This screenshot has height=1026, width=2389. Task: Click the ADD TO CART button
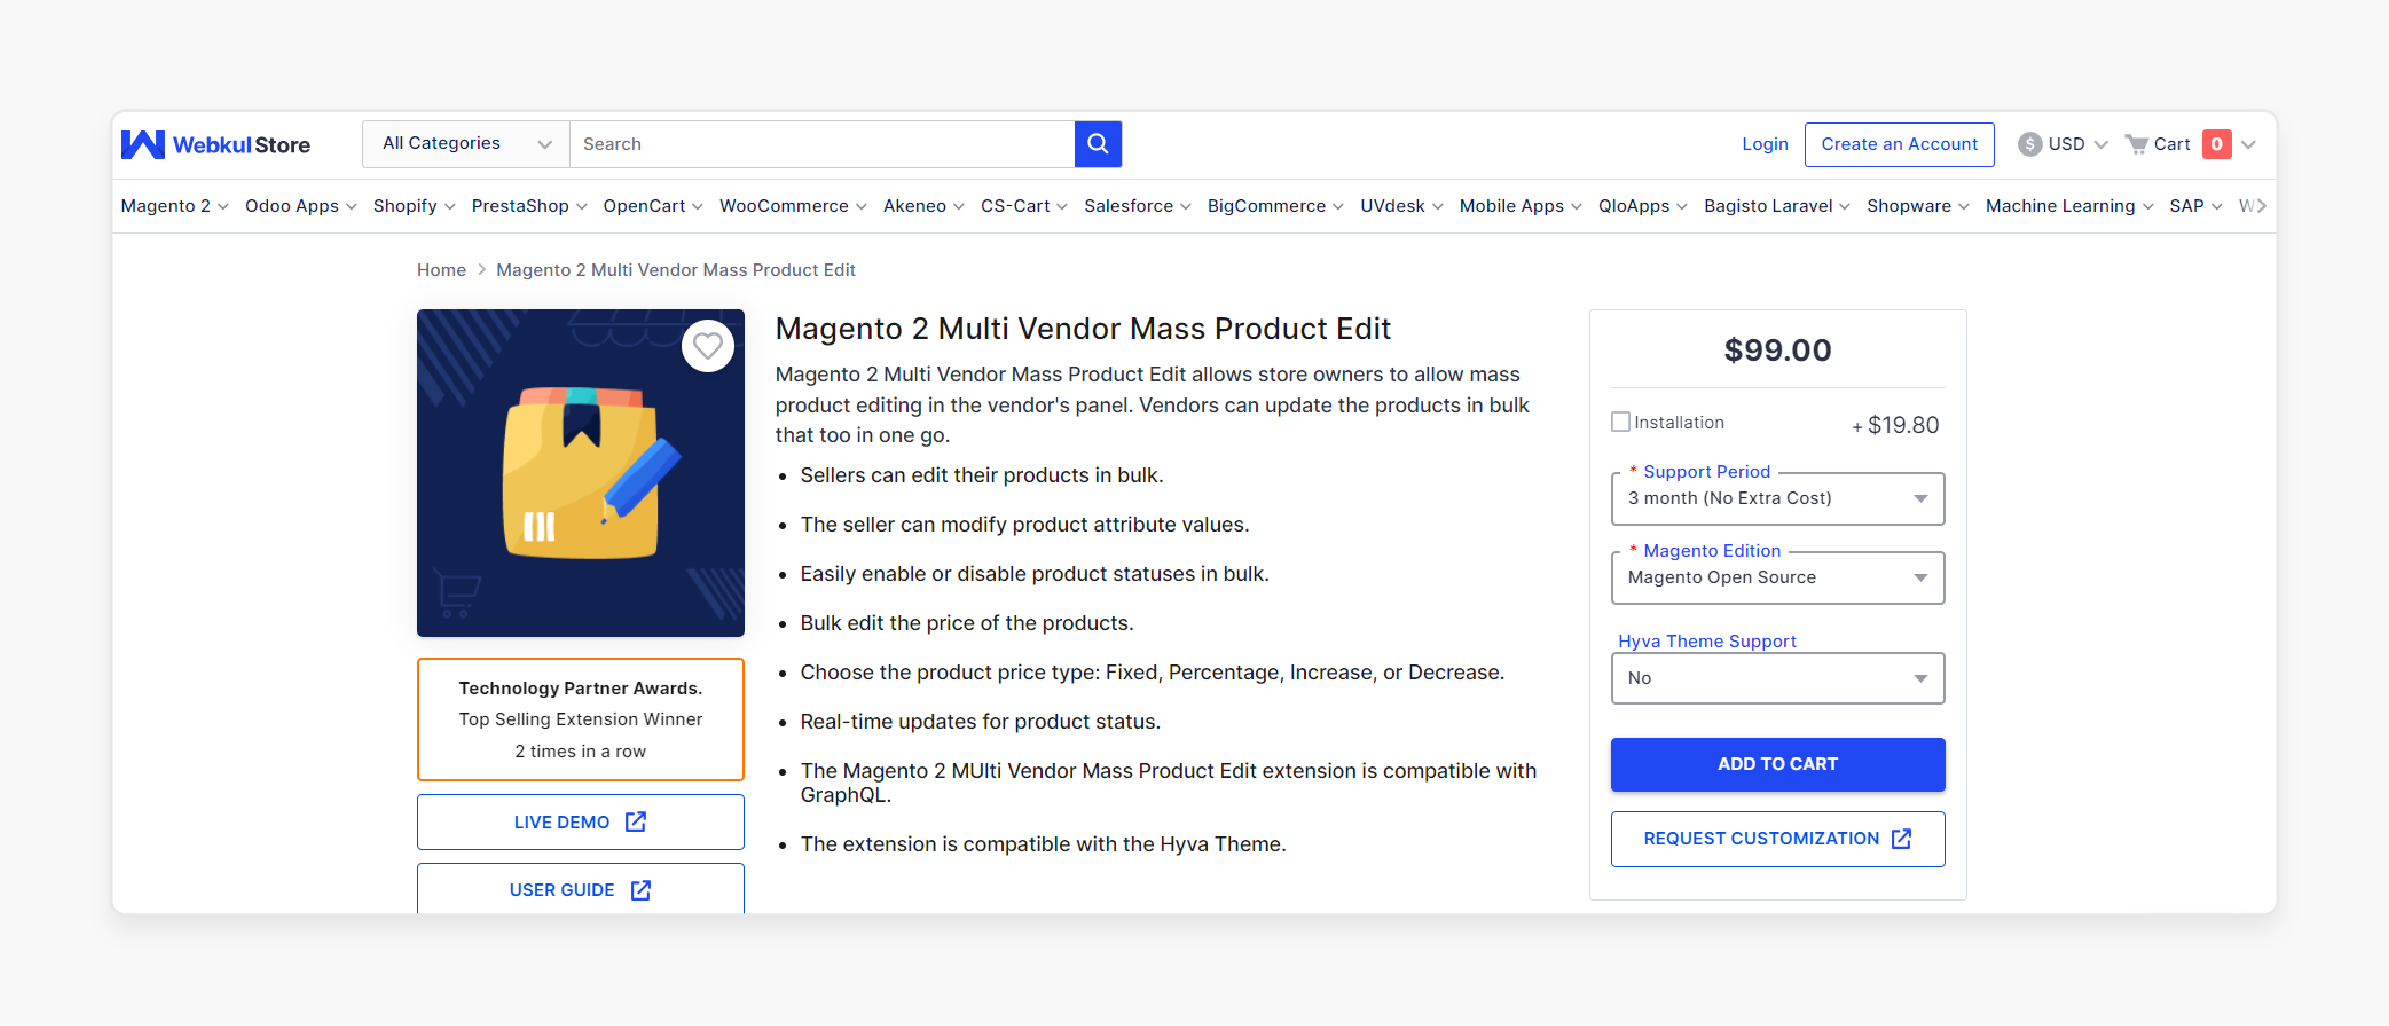coord(1778,764)
